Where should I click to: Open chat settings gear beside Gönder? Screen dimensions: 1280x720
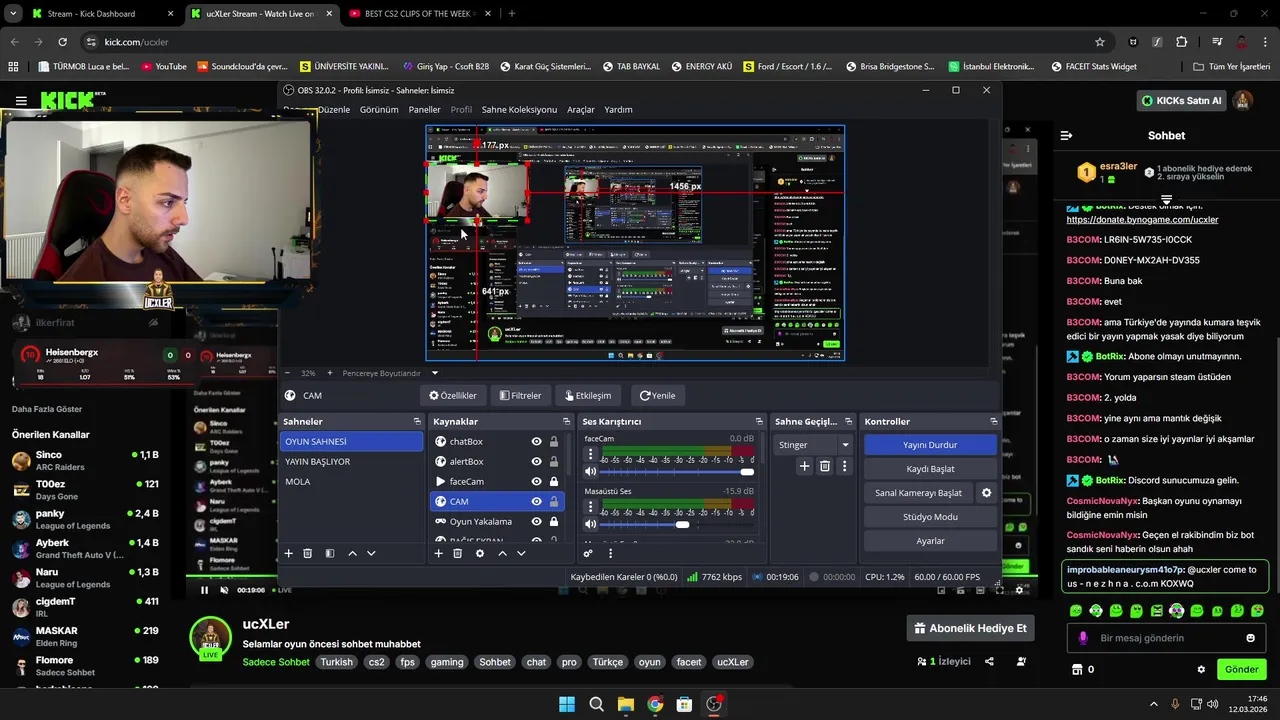click(x=1201, y=670)
